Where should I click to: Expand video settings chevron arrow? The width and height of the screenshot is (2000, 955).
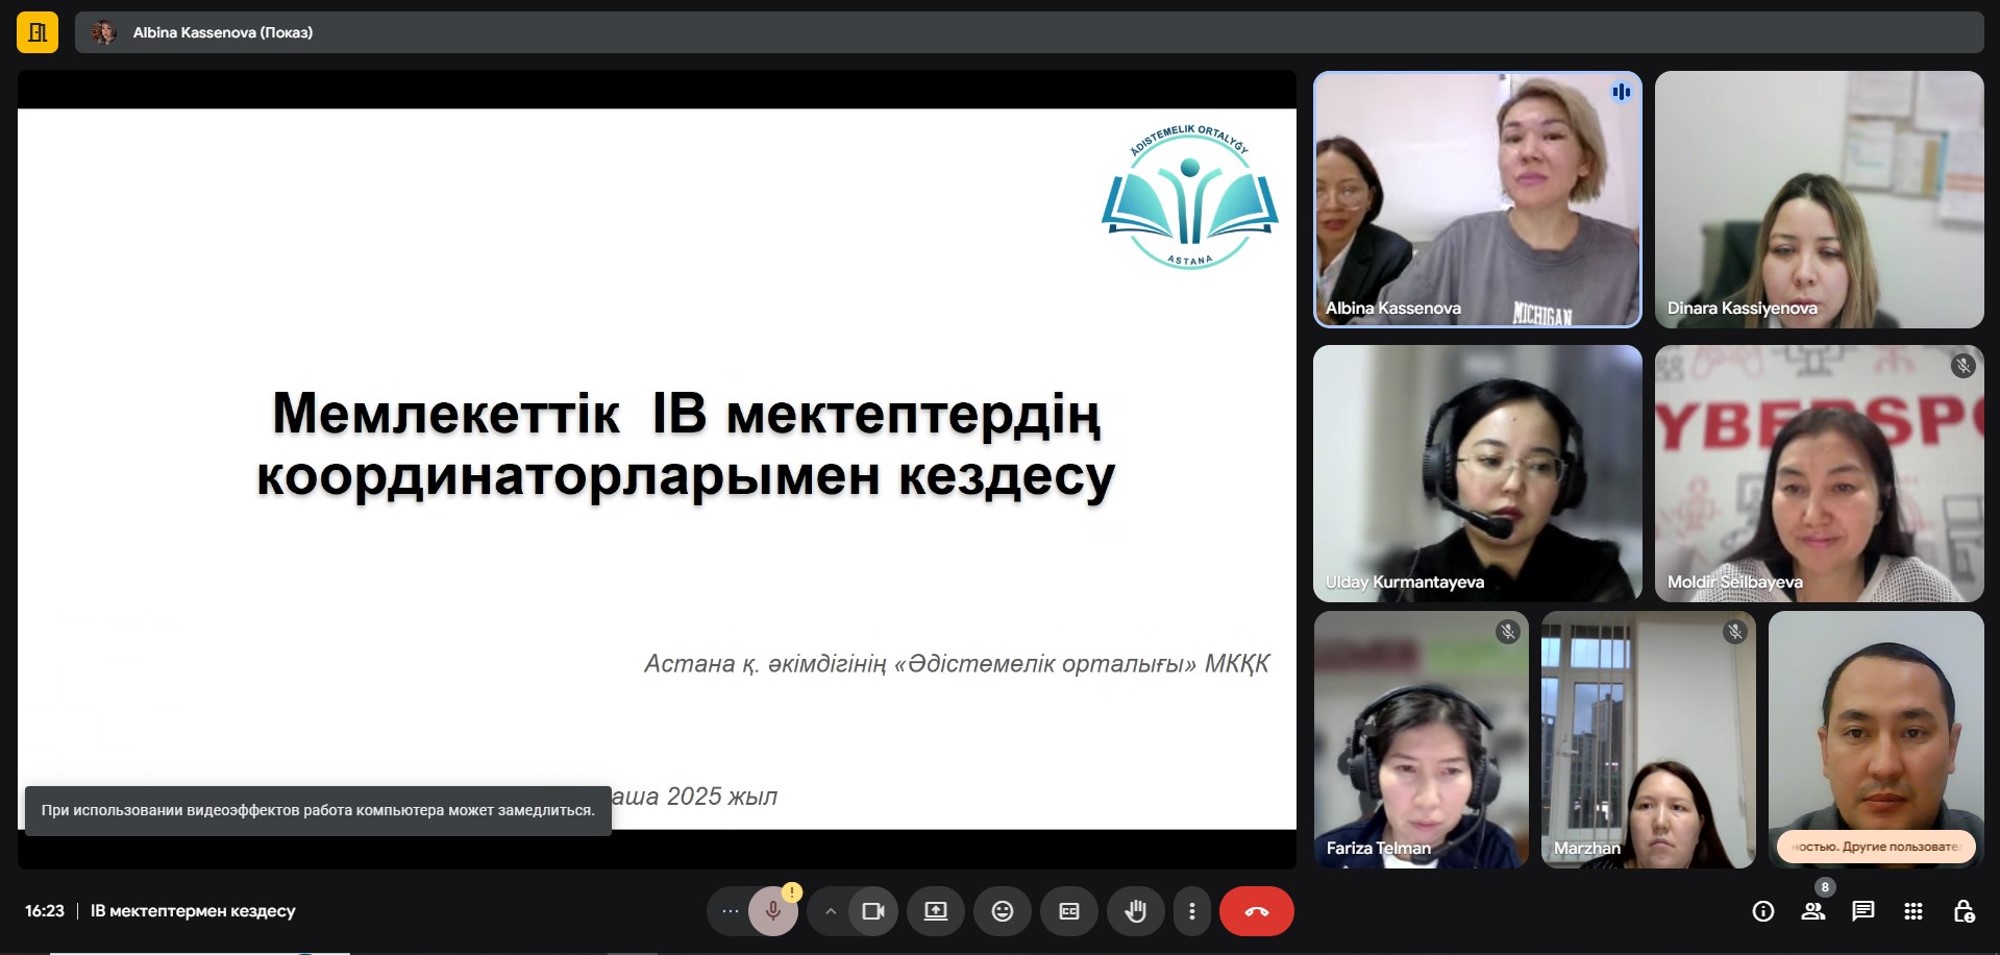(x=830, y=911)
